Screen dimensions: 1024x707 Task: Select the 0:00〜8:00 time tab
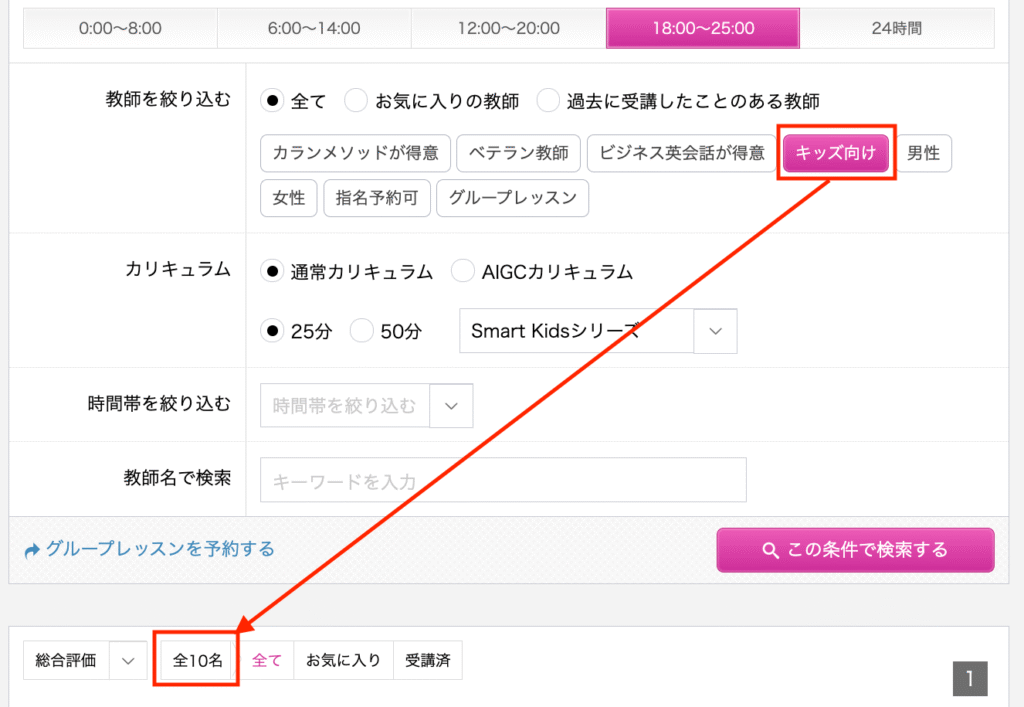tap(120, 28)
